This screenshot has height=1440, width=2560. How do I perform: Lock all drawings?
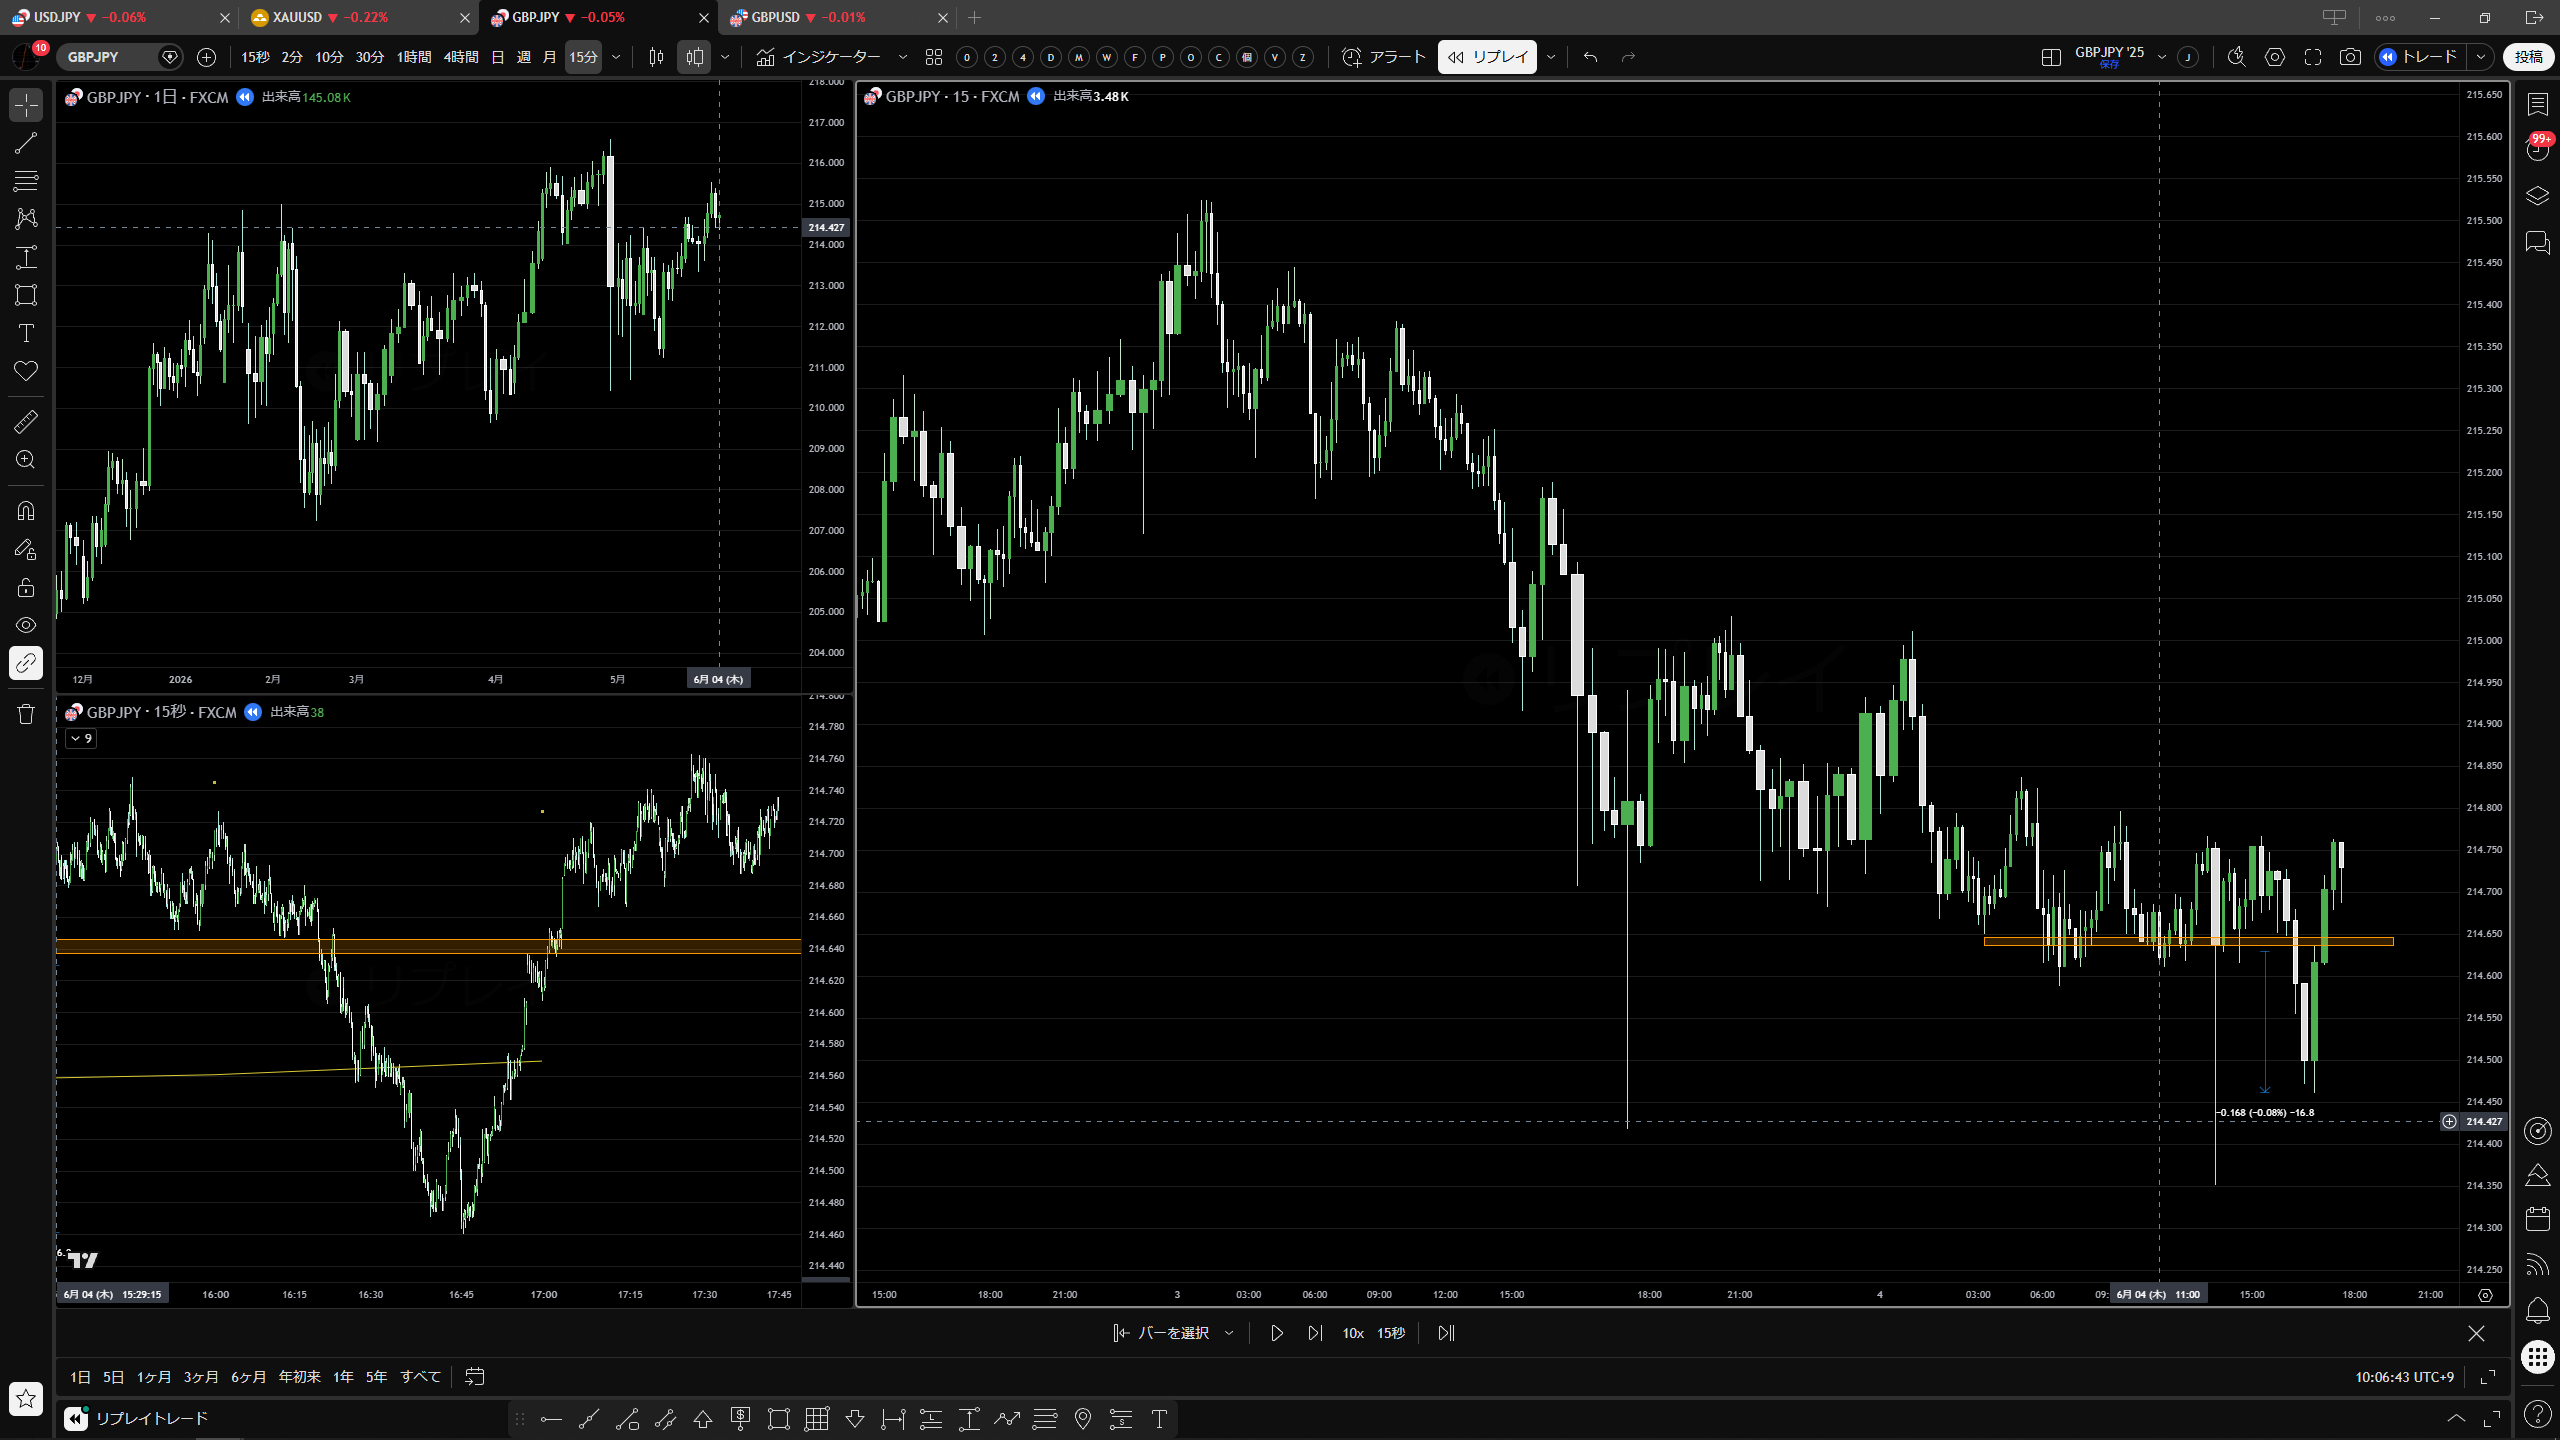pos(26,587)
